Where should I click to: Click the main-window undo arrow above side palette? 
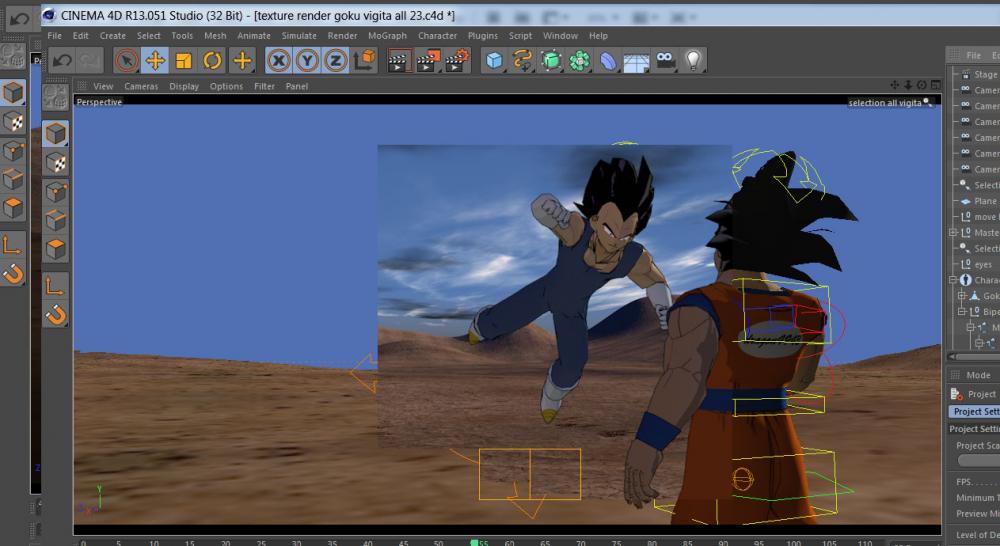pos(19,19)
